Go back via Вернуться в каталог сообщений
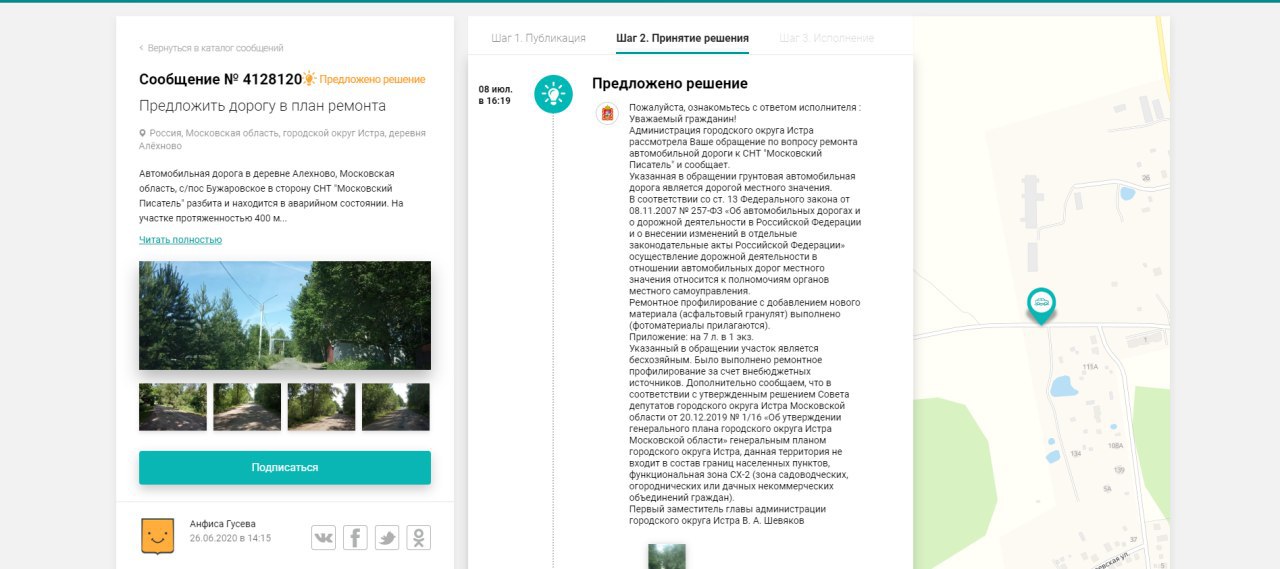The image size is (1280, 569). pos(215,48)
